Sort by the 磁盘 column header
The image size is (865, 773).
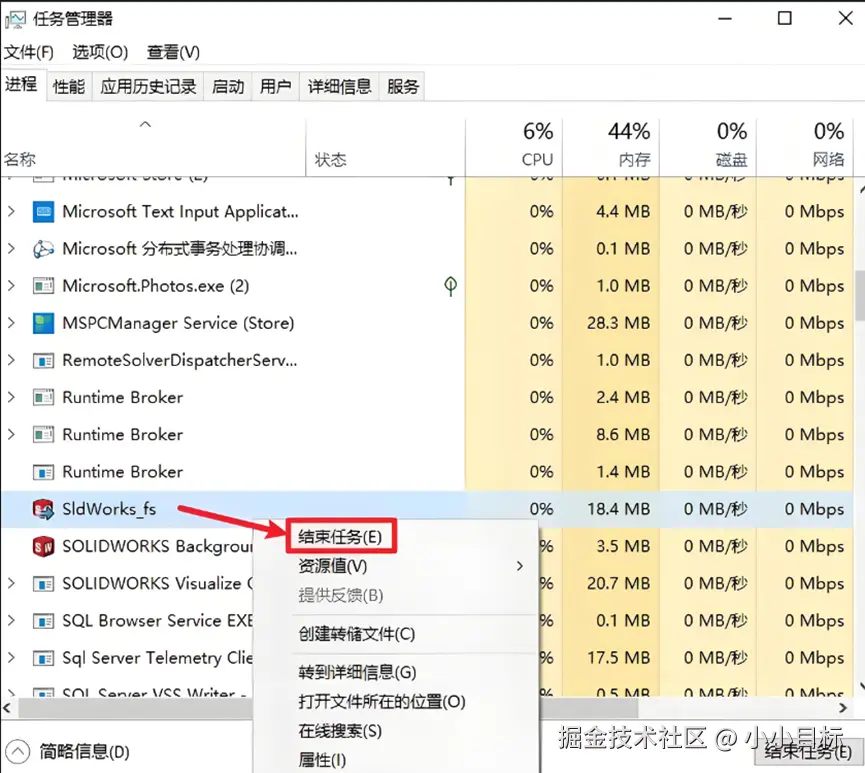708,147
